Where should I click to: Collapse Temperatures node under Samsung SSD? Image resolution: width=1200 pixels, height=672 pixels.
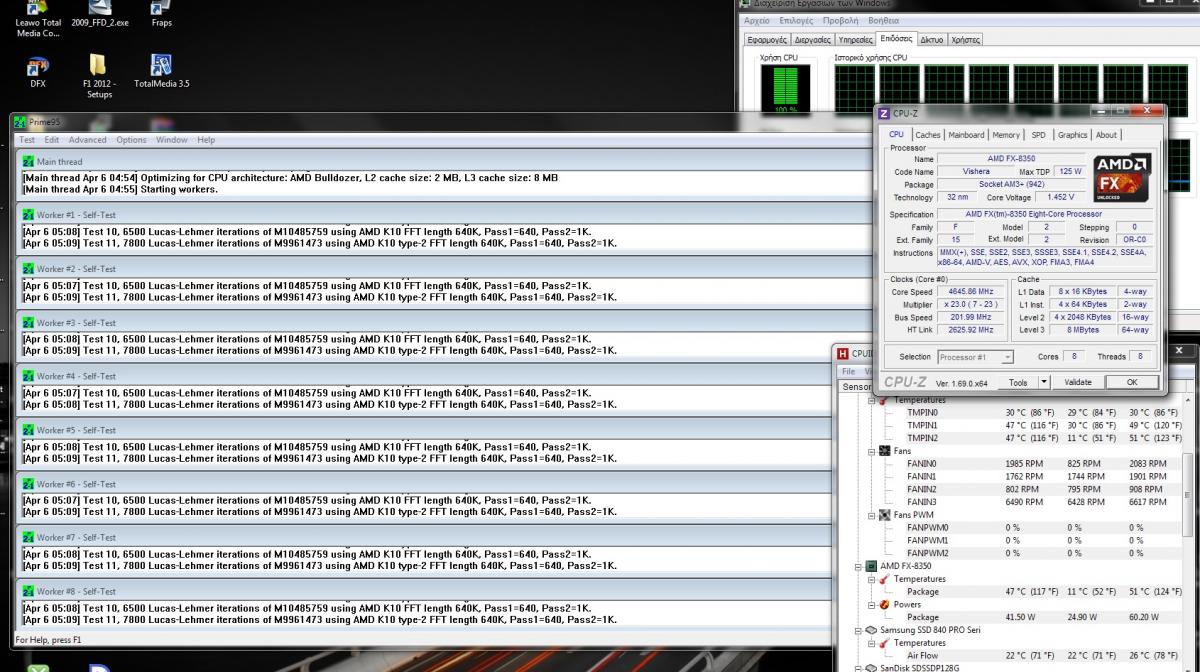click(871, 643)
